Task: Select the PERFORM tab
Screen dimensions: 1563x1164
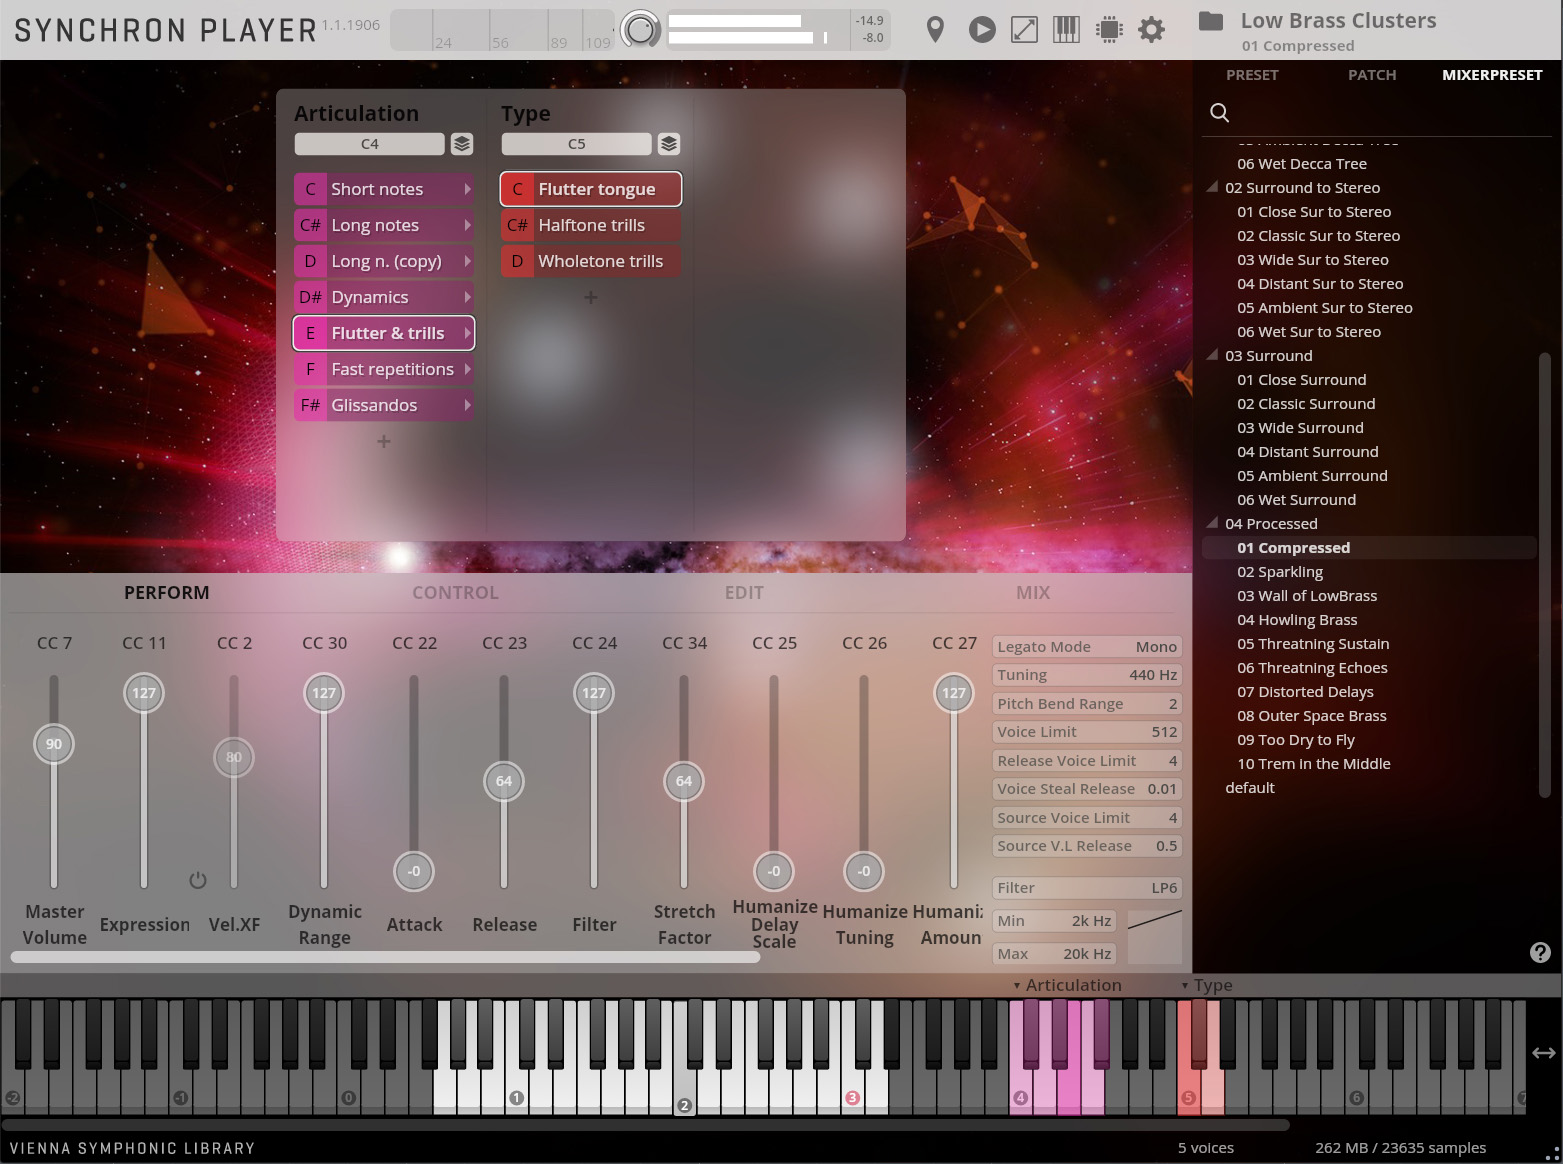Action: [x=167, y=593]
